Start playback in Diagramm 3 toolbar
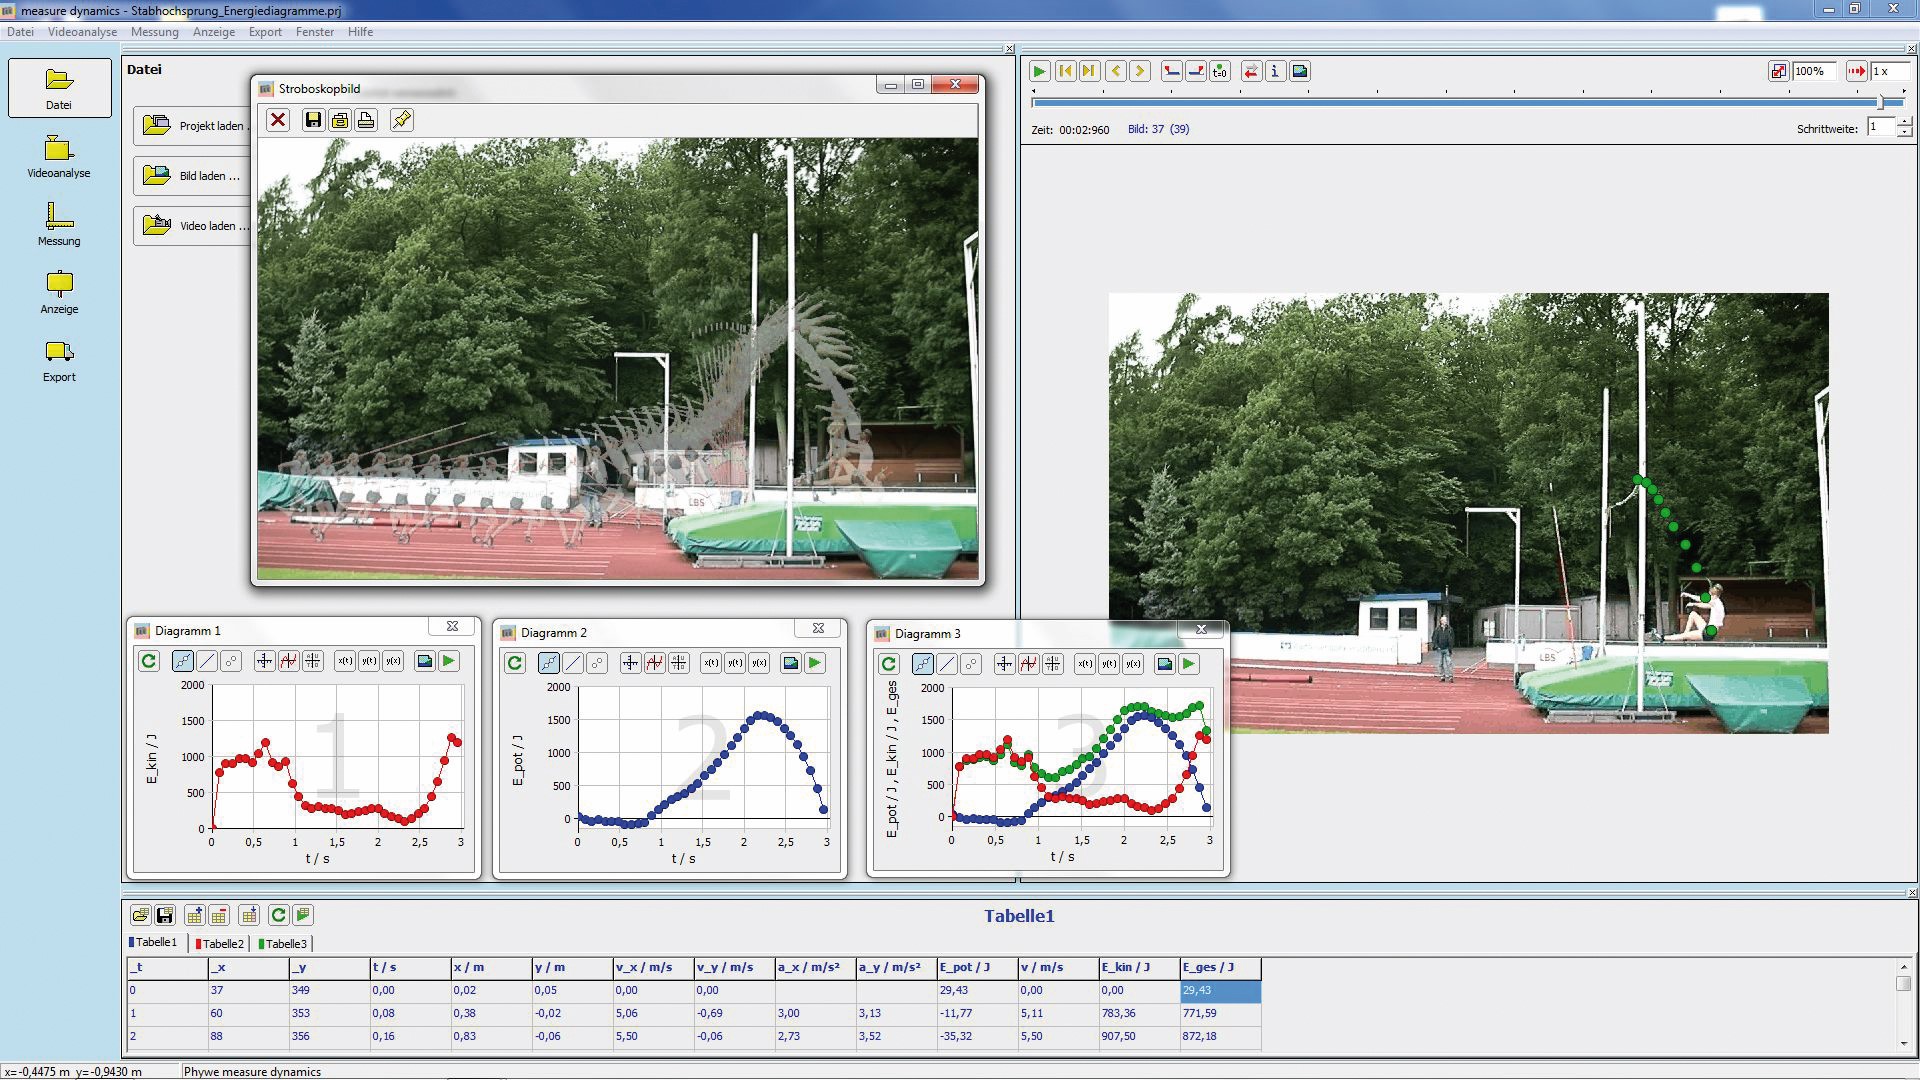The image size is (1920, 1080). tap(1189, 664)
